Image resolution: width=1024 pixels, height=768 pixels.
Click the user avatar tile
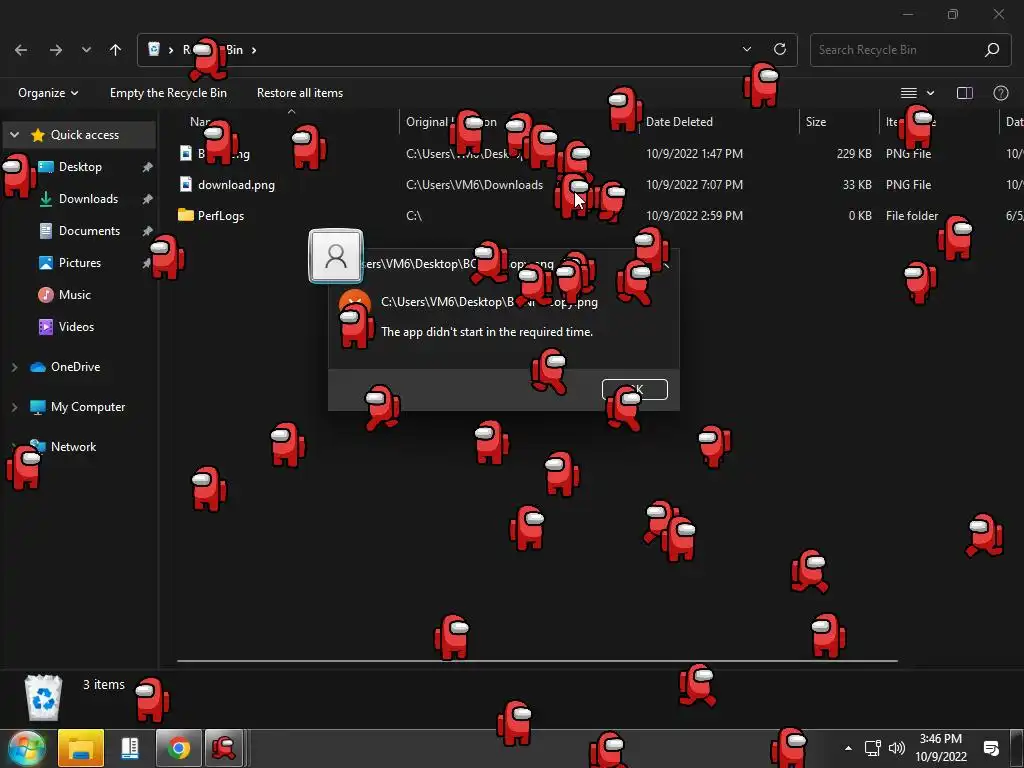point(336,256)
